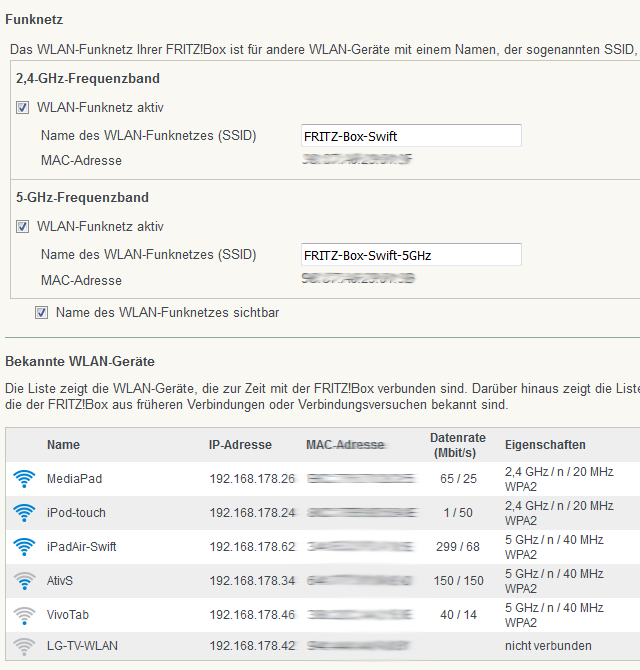Click data rate value 40 / 14
The height and width of the screenshot is (670, 640).
pyautogui.click(x=458, y=615)
